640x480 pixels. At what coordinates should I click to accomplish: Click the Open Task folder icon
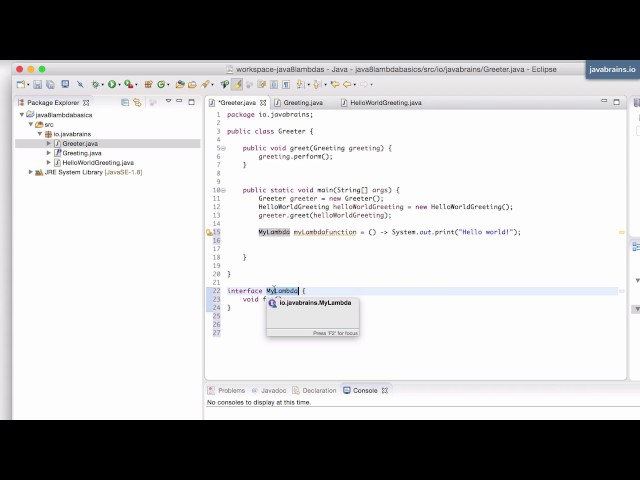(x=192, y=84)
